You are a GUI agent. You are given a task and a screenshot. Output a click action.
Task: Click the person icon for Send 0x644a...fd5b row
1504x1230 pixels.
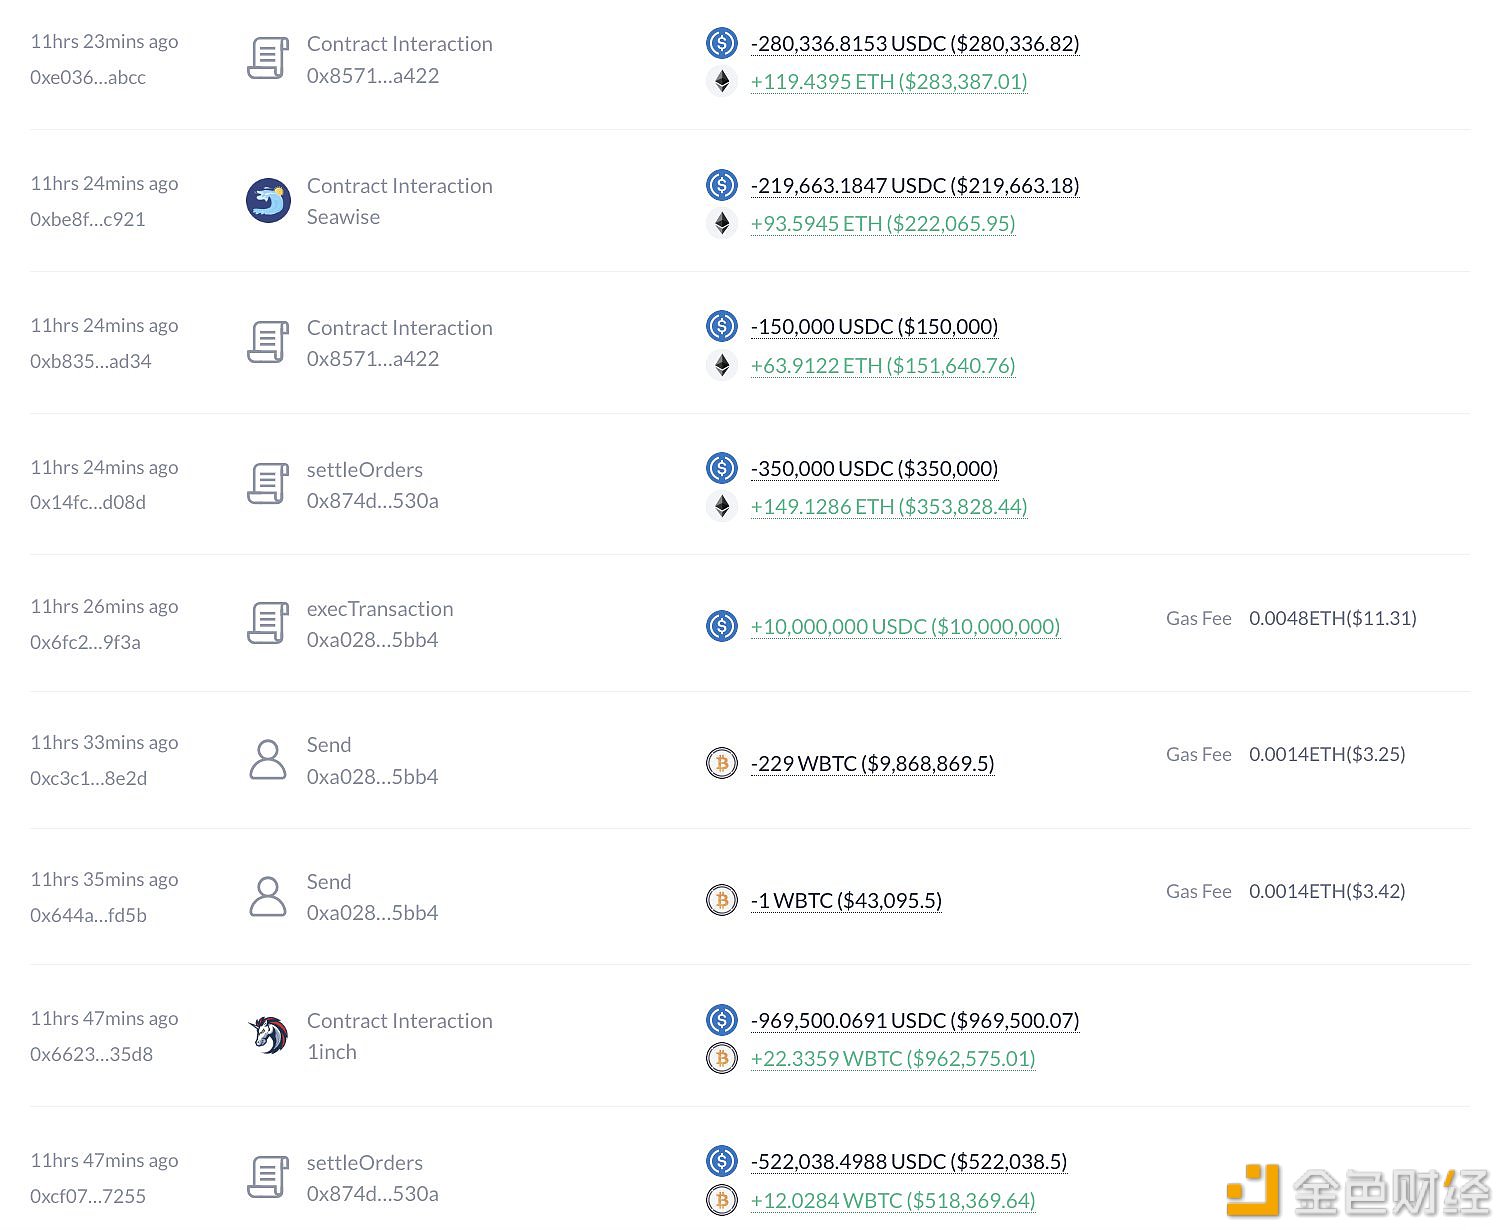(x=268, y=897)
